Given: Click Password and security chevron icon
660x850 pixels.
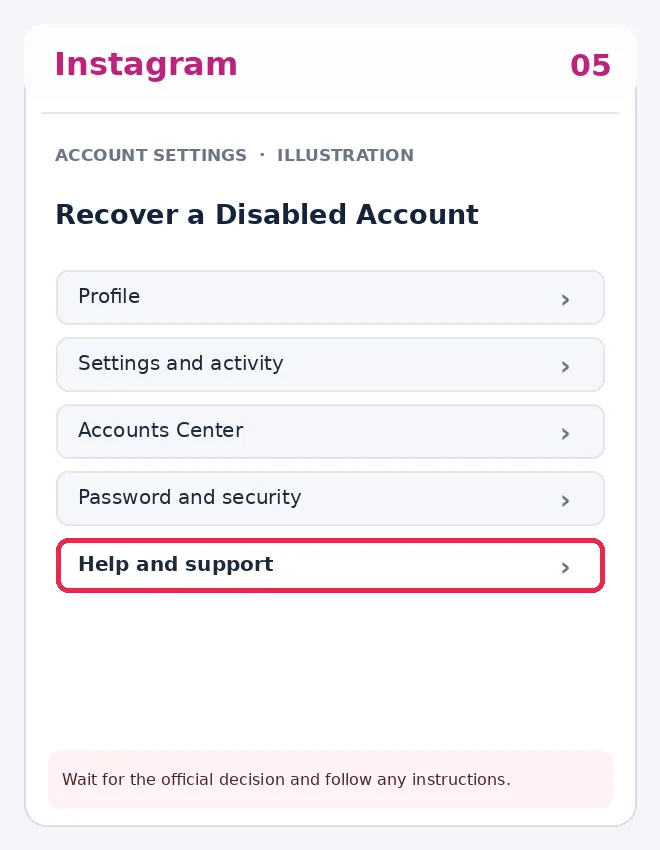Looking at the screenshot, I should click(565, 501).
